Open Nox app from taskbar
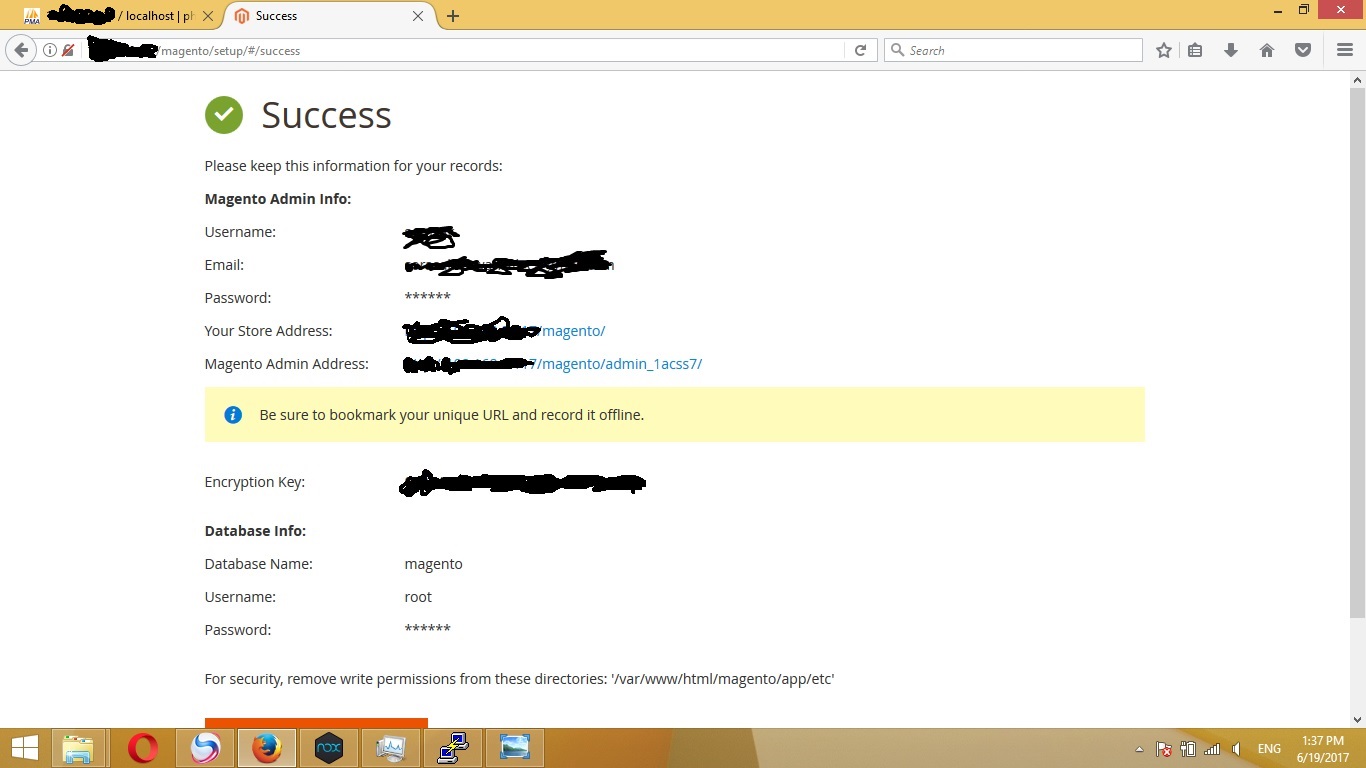This screenshot has width=1366, height=768. pos(329,748)
